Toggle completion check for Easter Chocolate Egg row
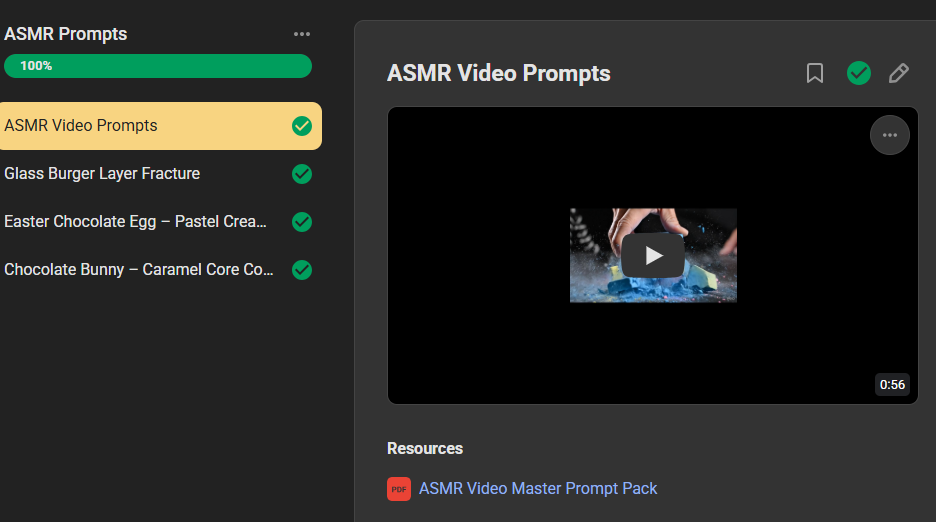The image size is (936, 522). (302, 222)
